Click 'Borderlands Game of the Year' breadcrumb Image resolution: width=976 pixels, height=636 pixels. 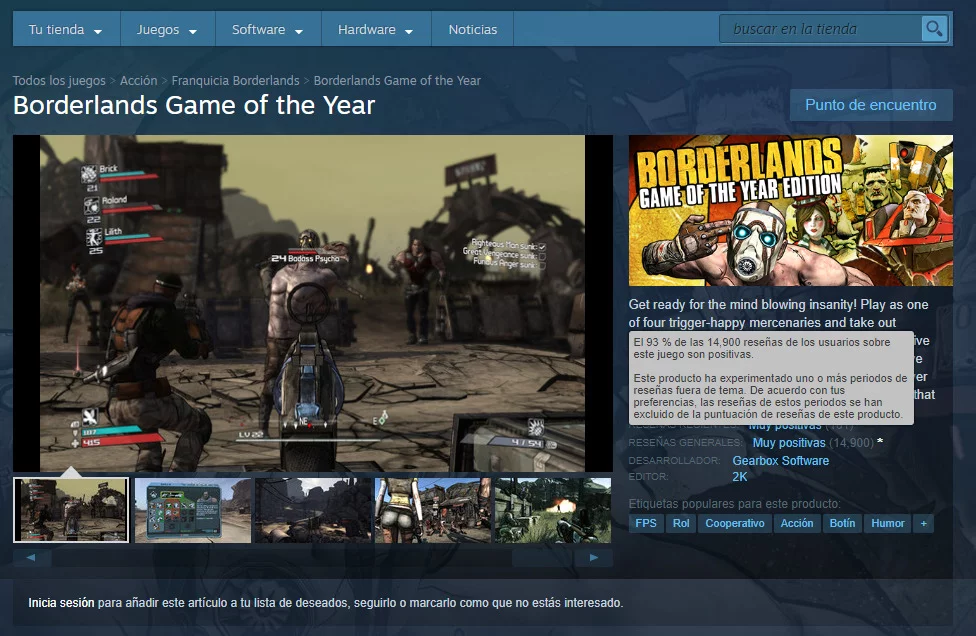click(x=396, y=80)
